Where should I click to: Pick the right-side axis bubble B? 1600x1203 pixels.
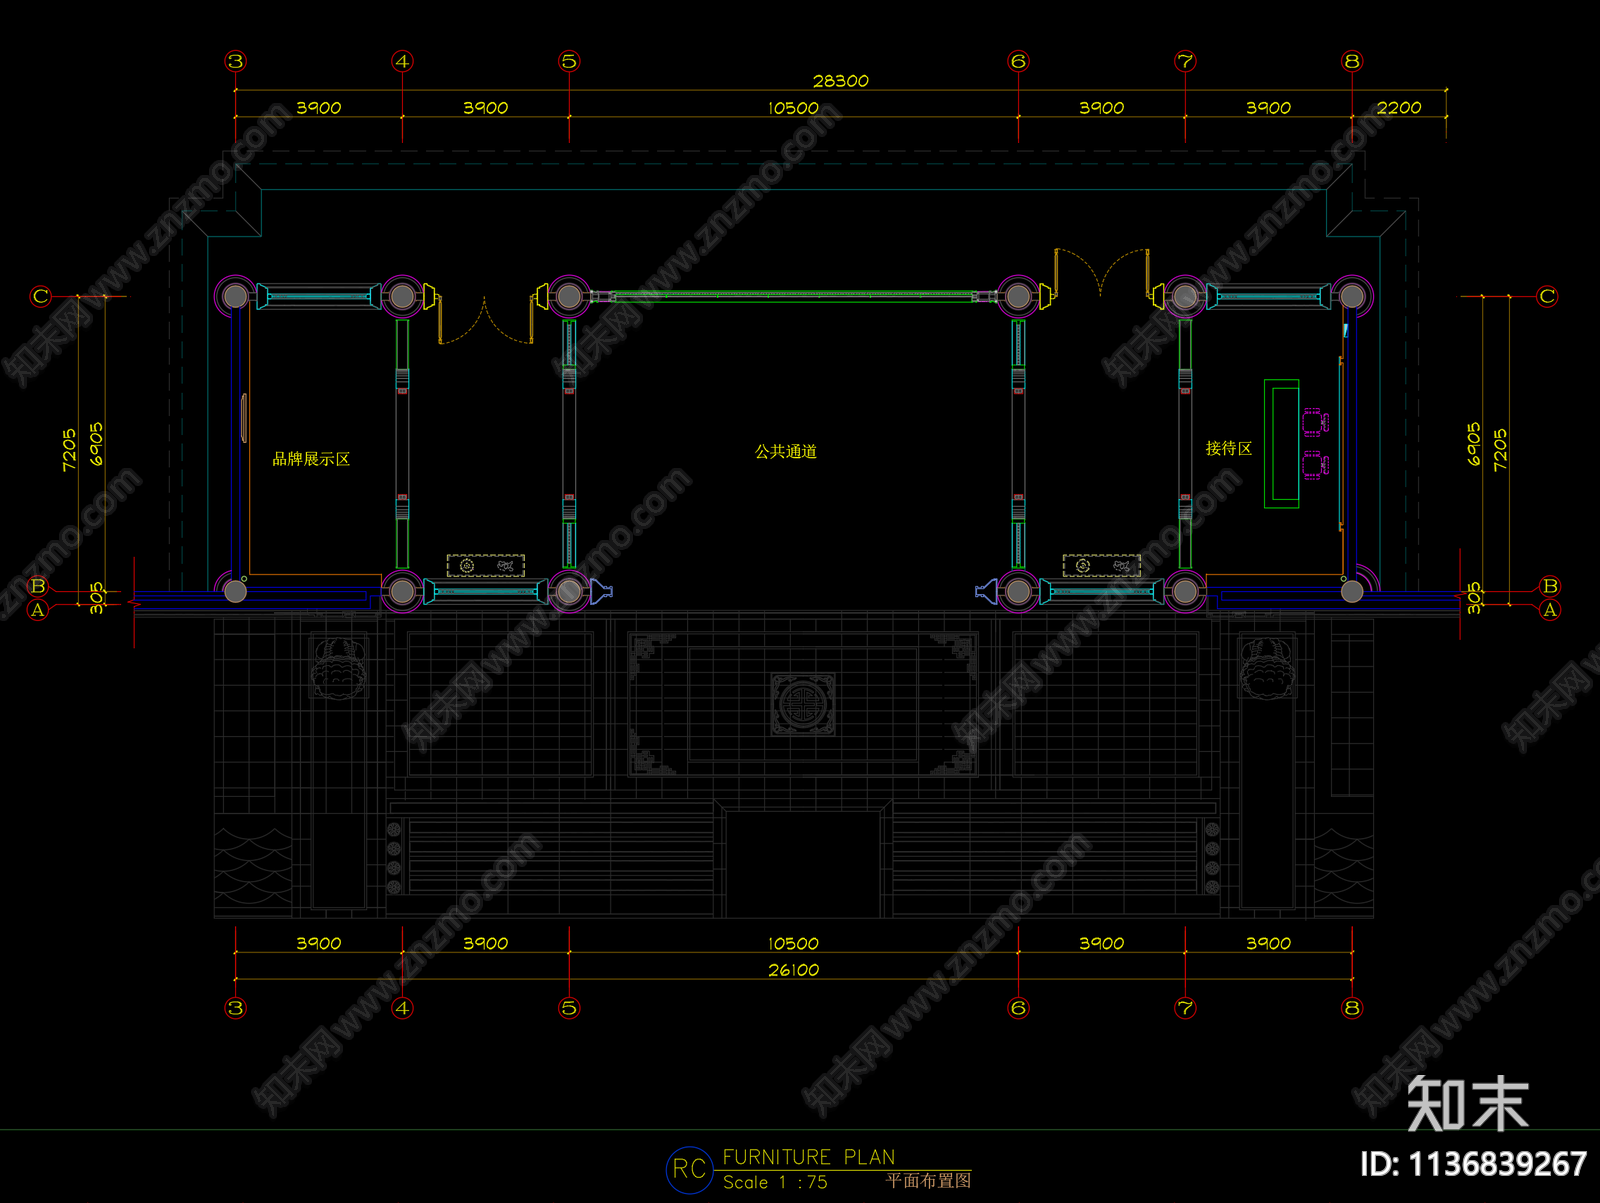coord(1550,586)
